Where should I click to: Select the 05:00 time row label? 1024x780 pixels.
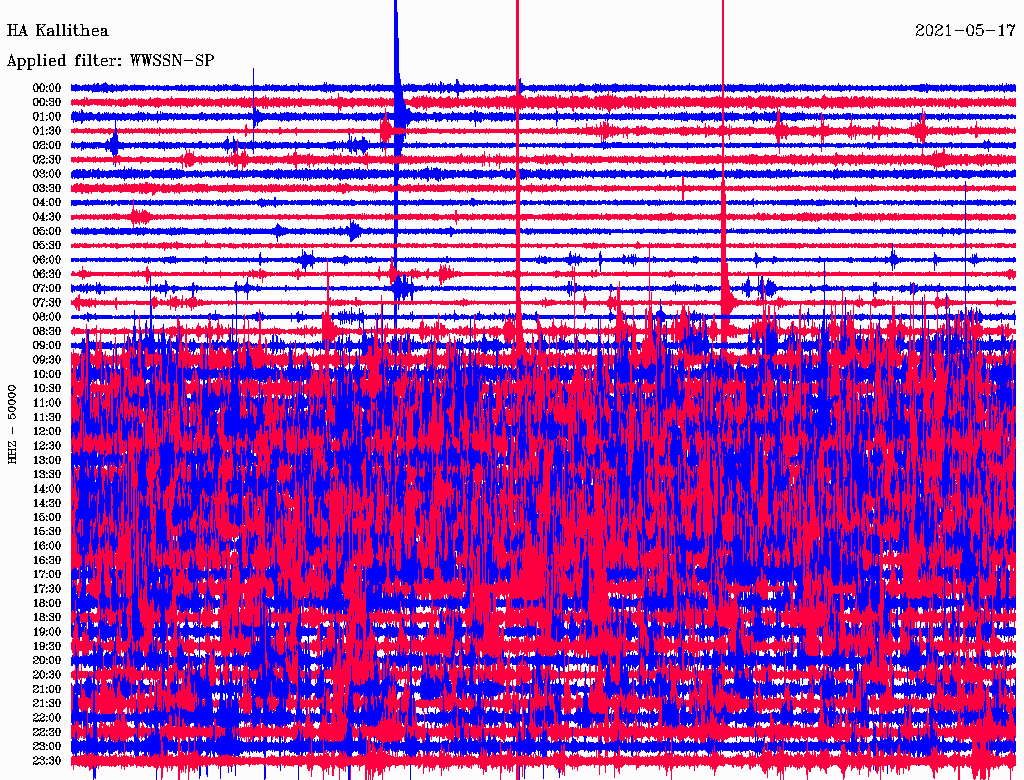[x=47, y=231]
